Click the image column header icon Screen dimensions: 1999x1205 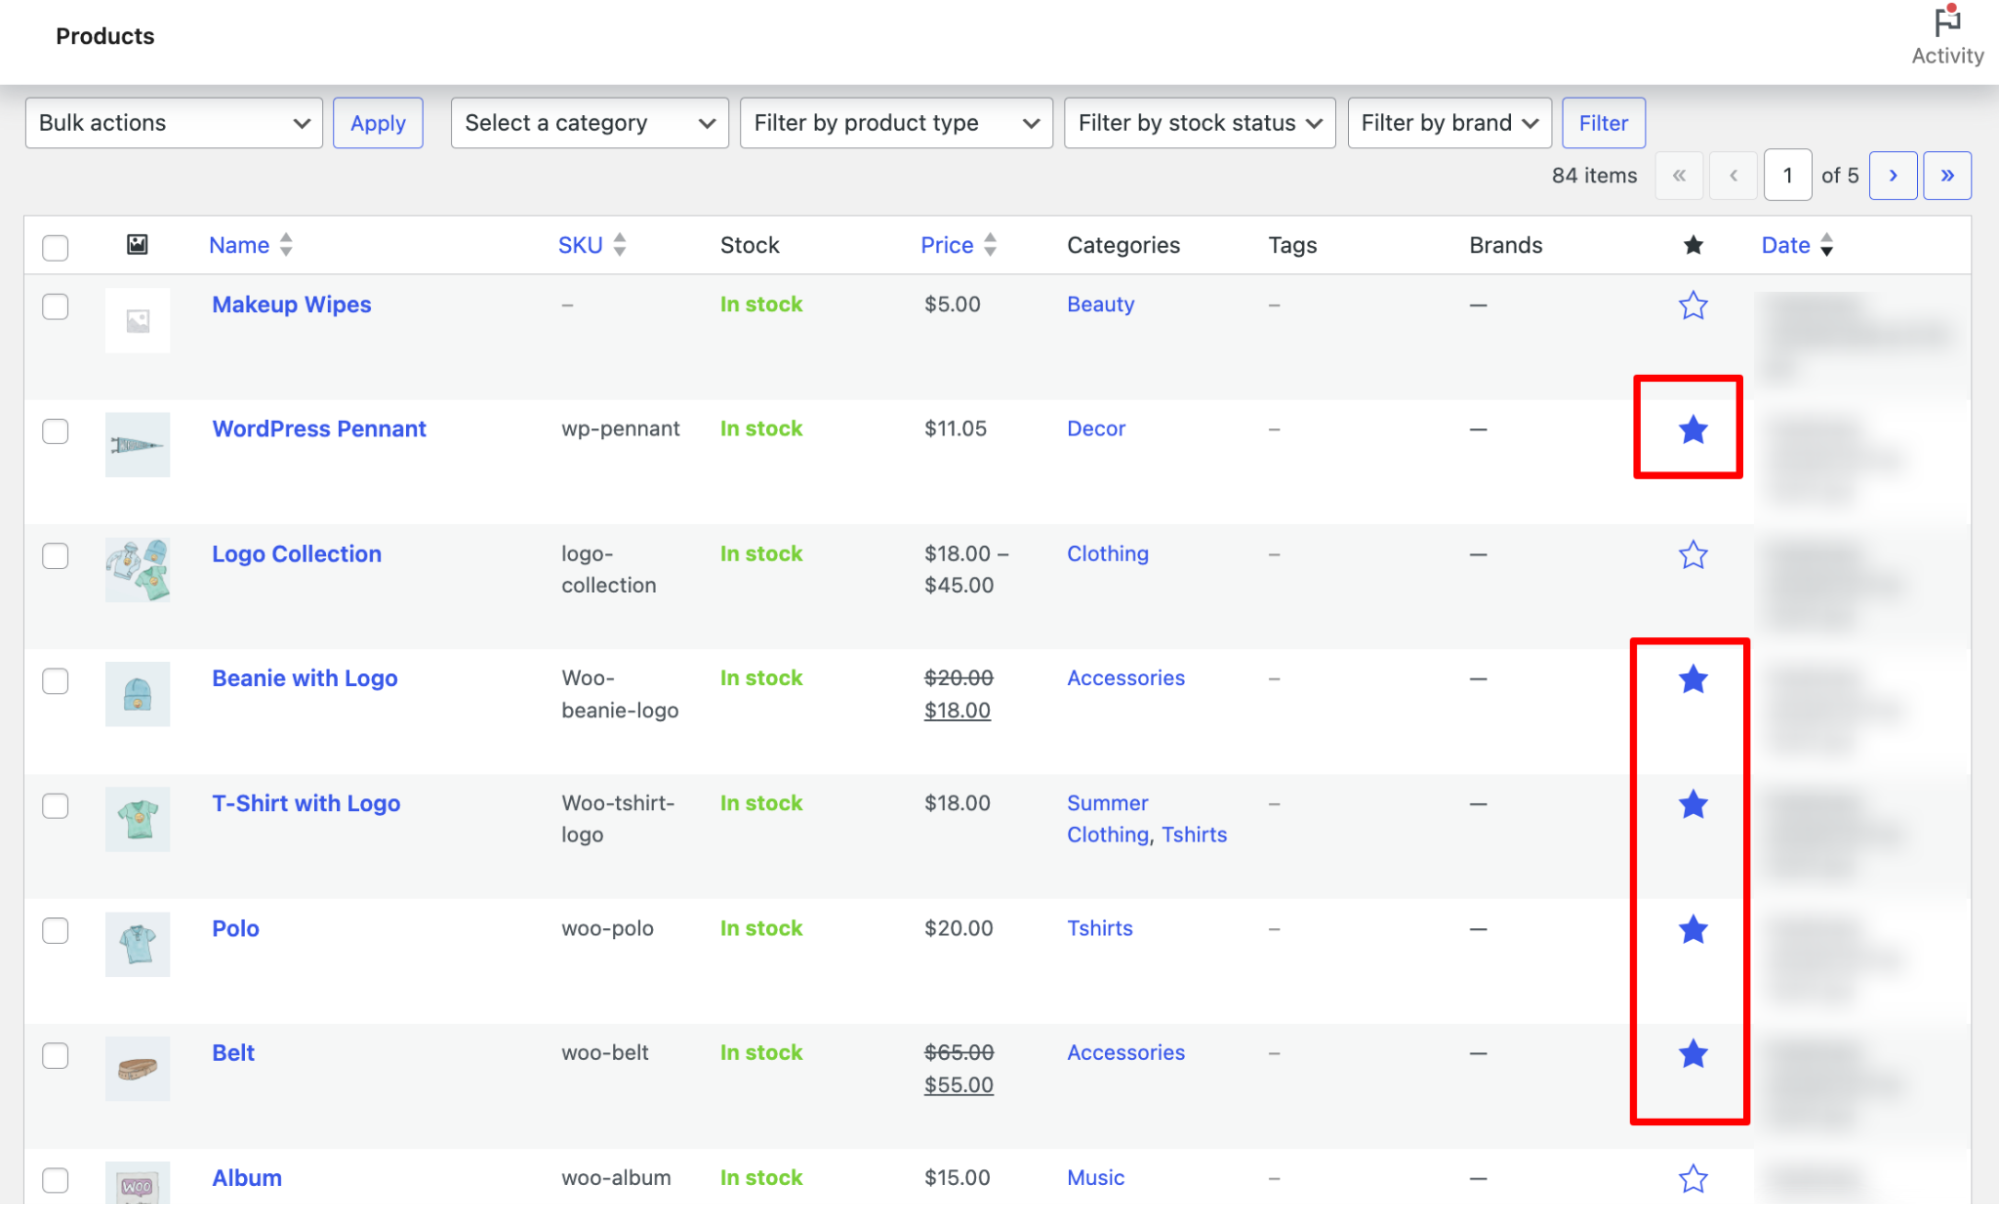point(137,244)
